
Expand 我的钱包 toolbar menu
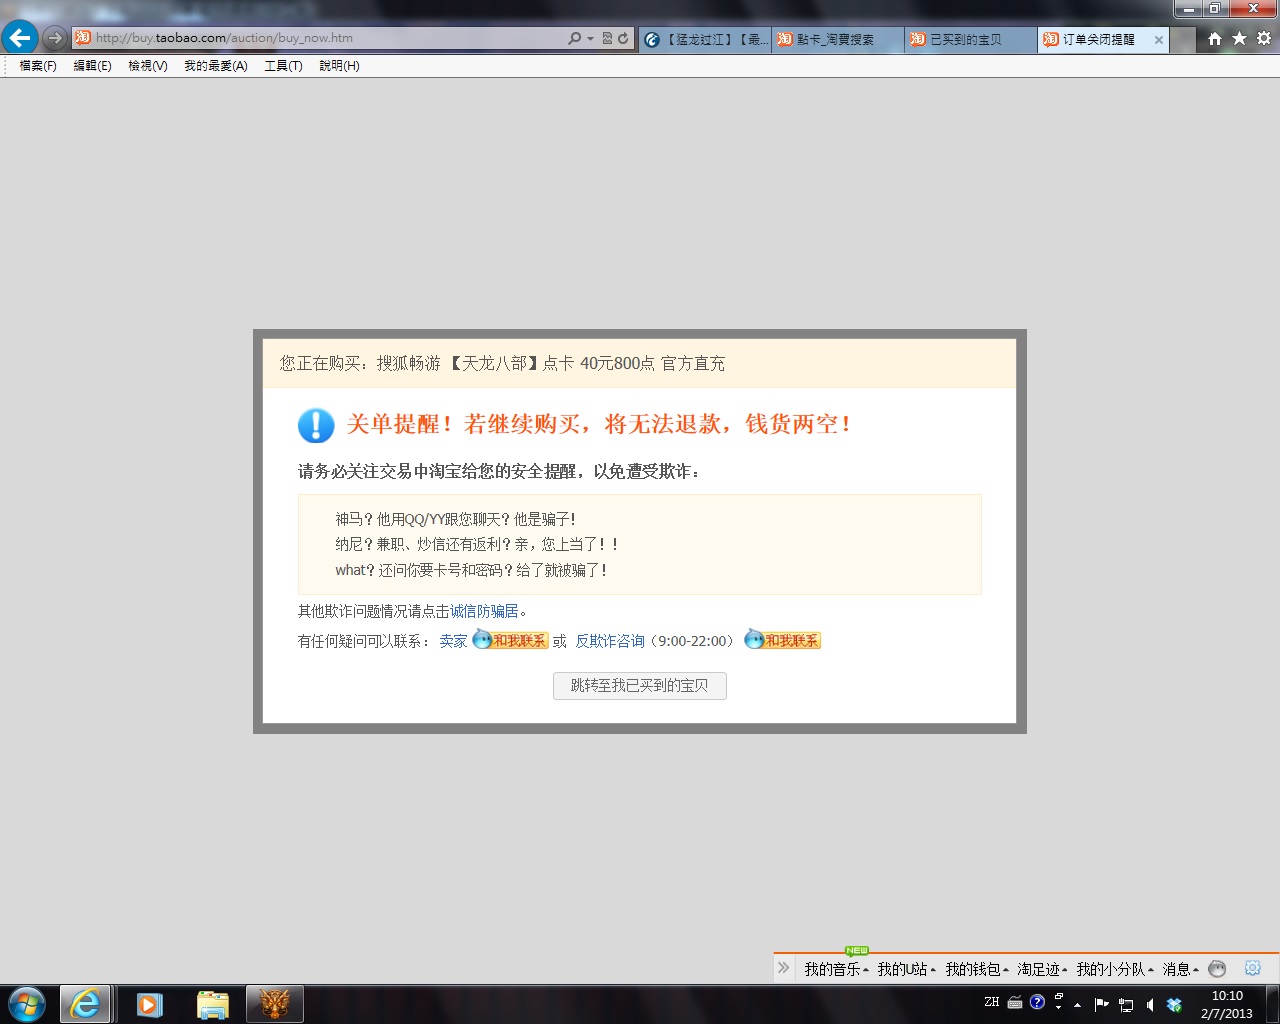click(977, 969)
